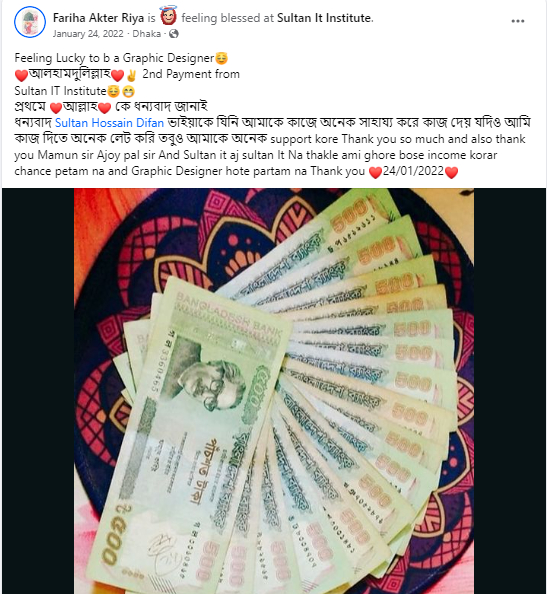Click the feeling blessed angel emoji icon

168,17
